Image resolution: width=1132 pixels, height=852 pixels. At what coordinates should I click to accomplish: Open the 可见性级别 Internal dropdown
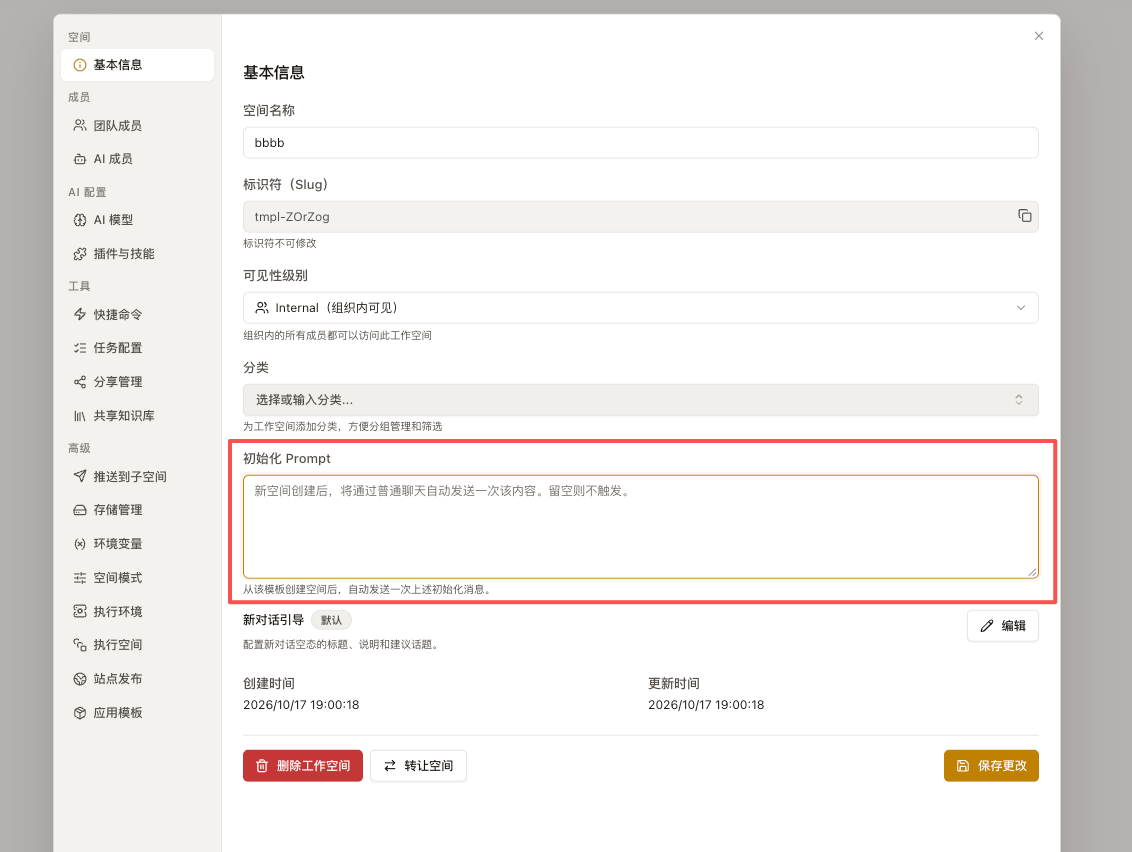point(640,308)
